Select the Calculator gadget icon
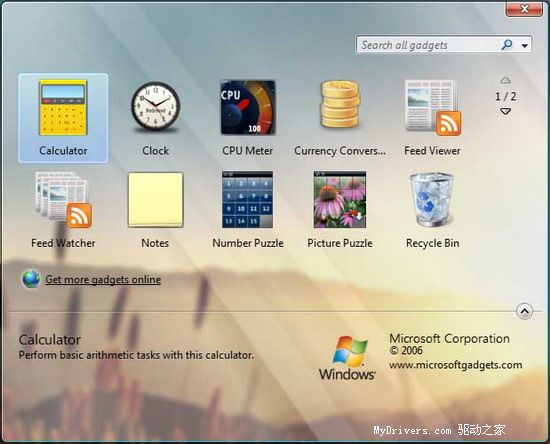This screenshot has width=550, height=444. pyautogui.click(x=63, y=108)
